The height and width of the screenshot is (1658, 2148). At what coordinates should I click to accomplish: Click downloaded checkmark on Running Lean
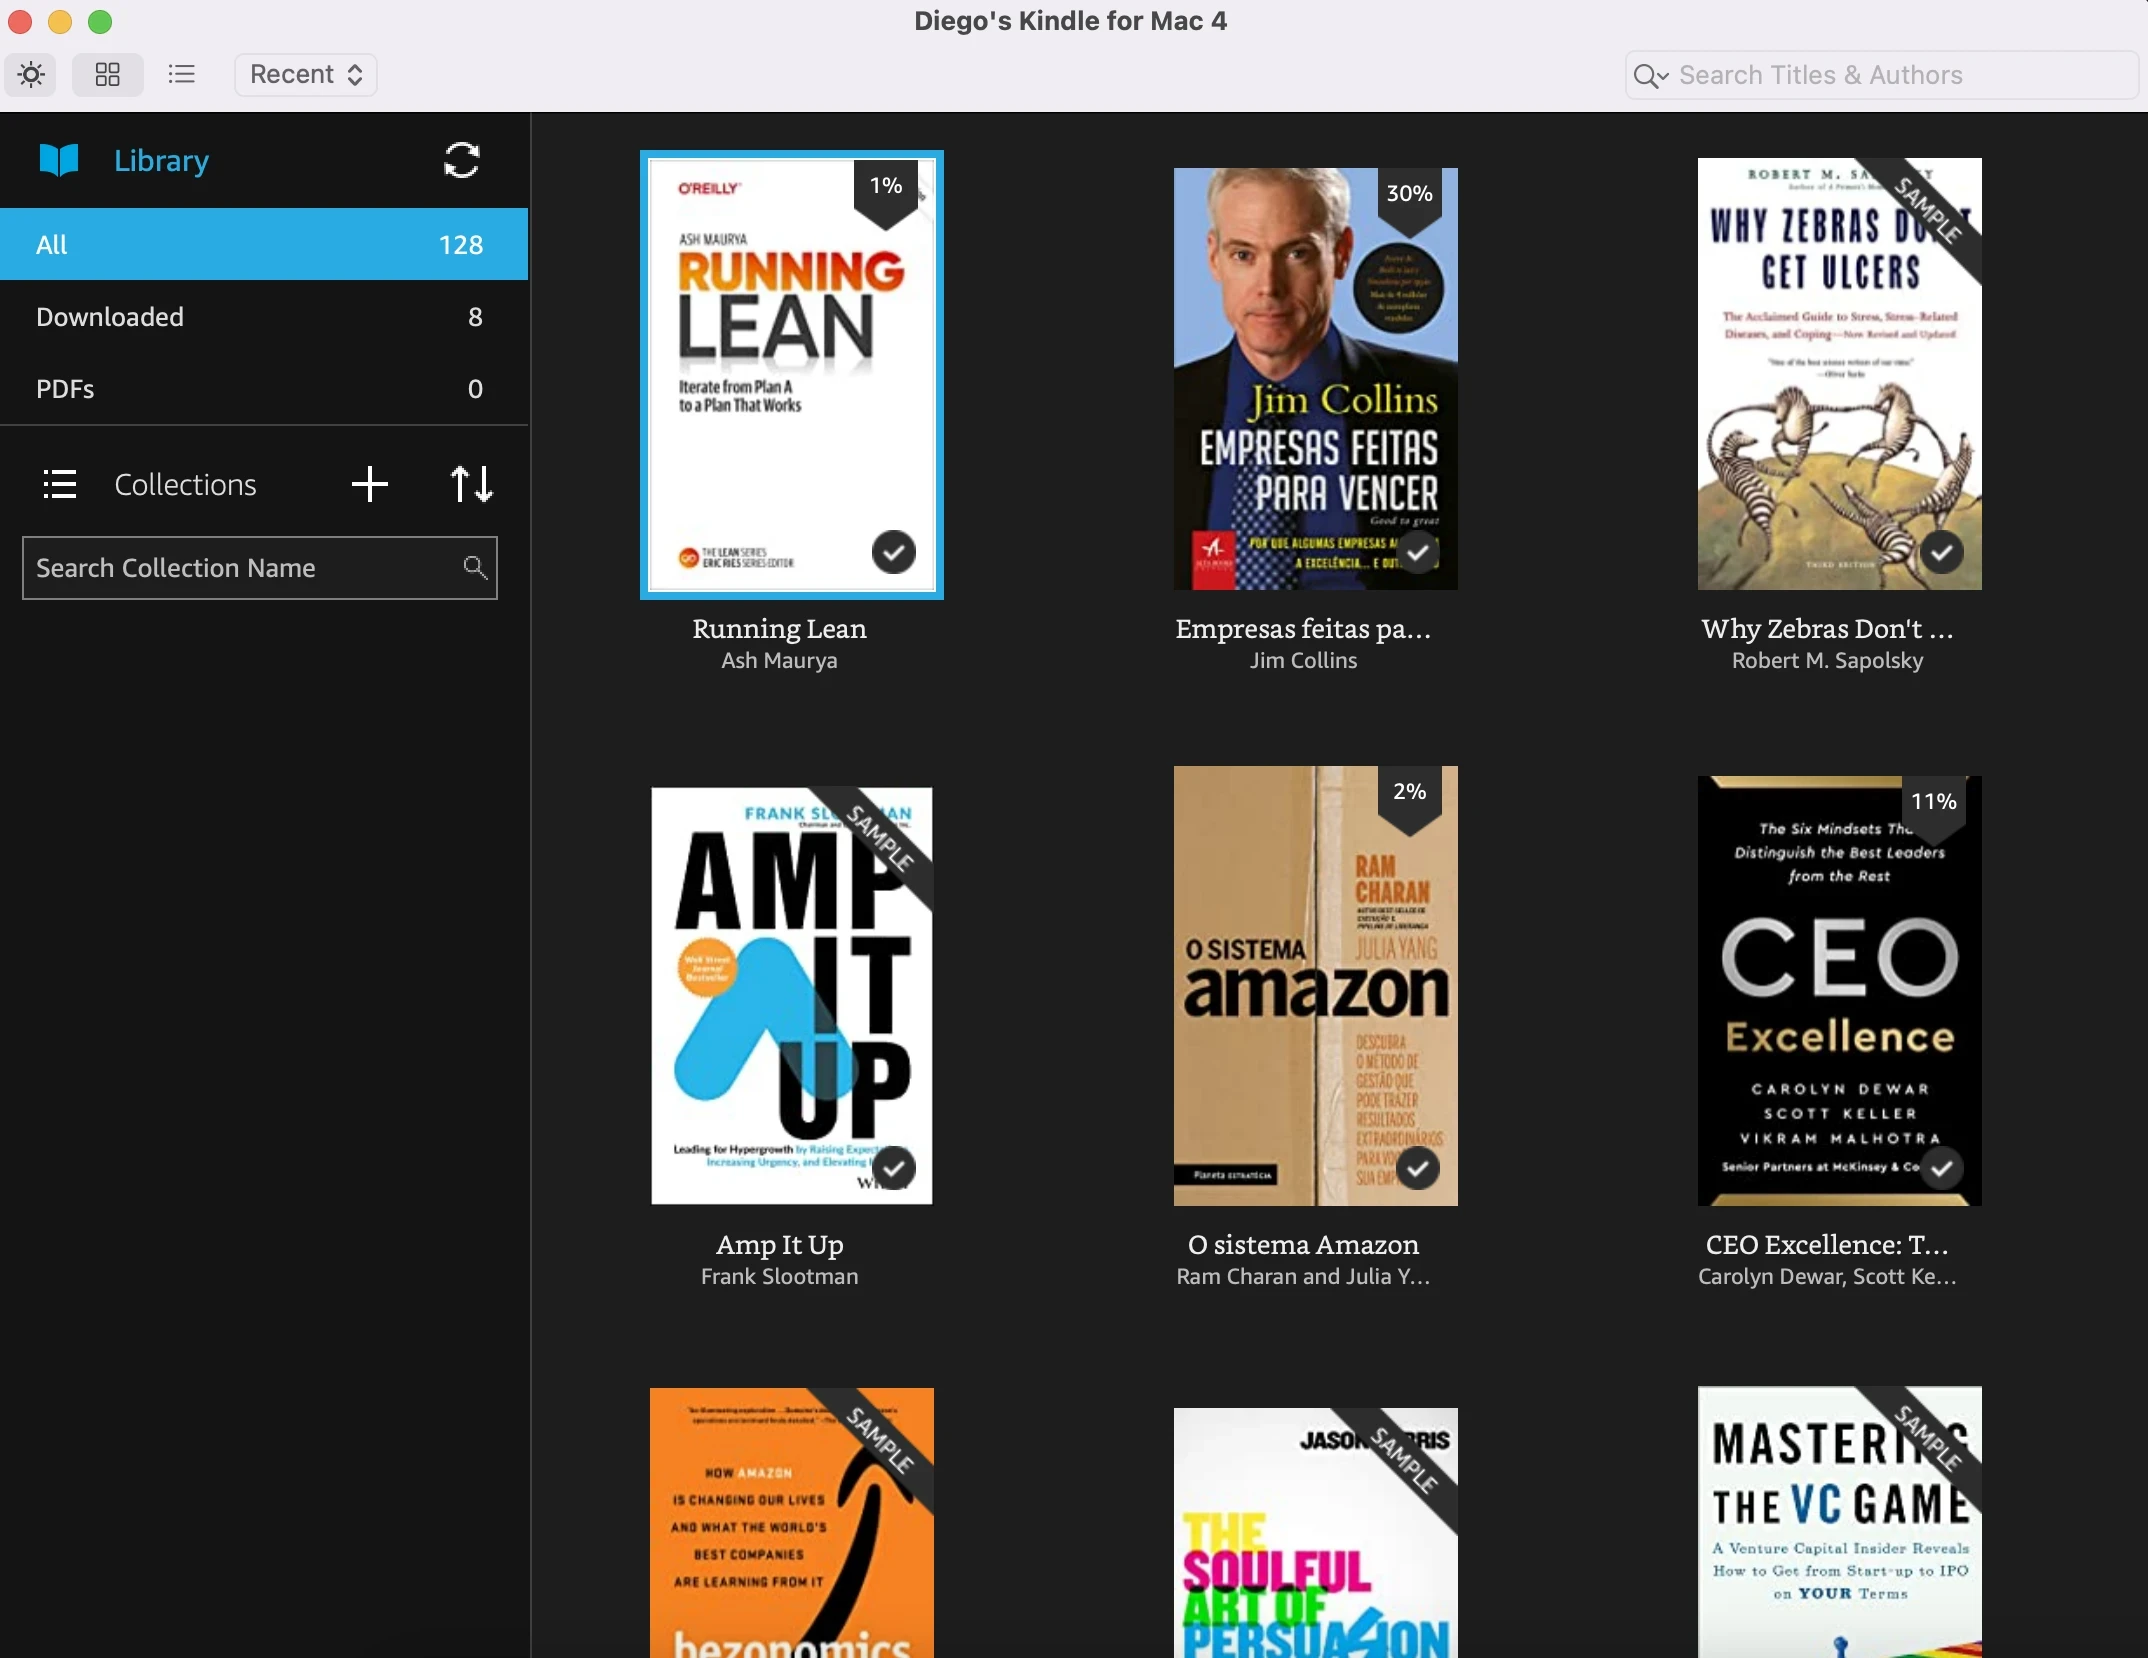pyautogui.click(x=893, y=552)
